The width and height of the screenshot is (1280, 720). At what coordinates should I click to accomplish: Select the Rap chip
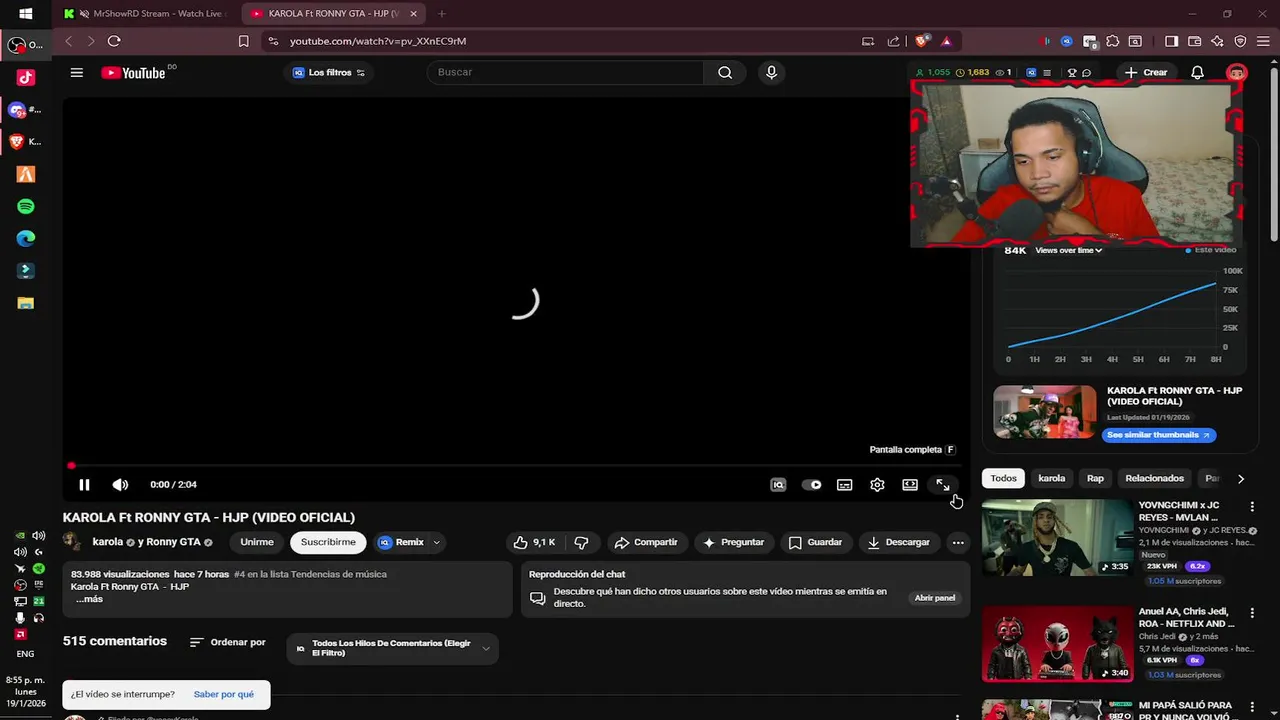point(1095,478)
